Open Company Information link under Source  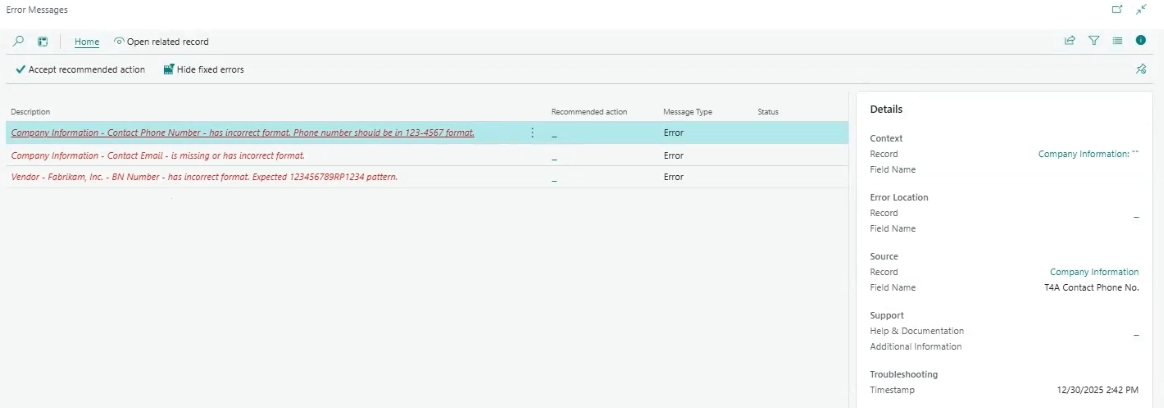coord(1093,272)
